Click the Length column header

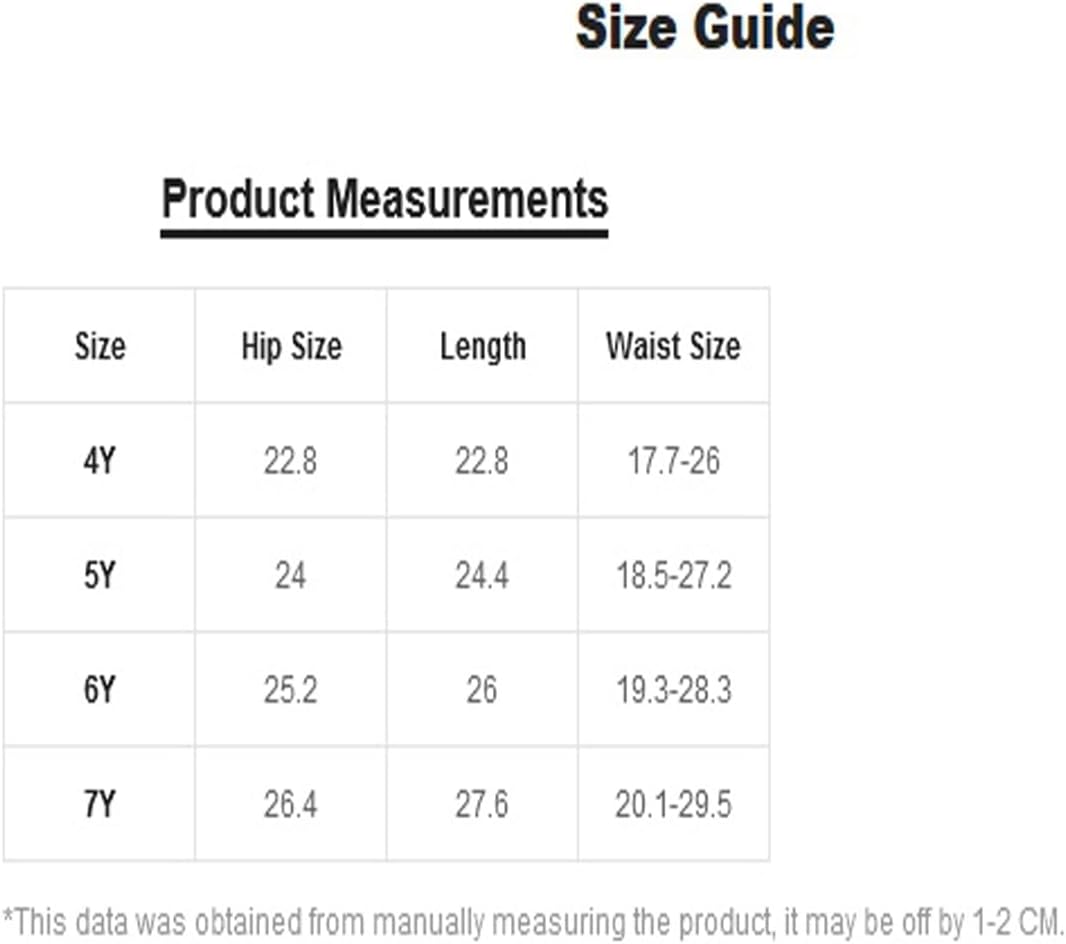483,347
